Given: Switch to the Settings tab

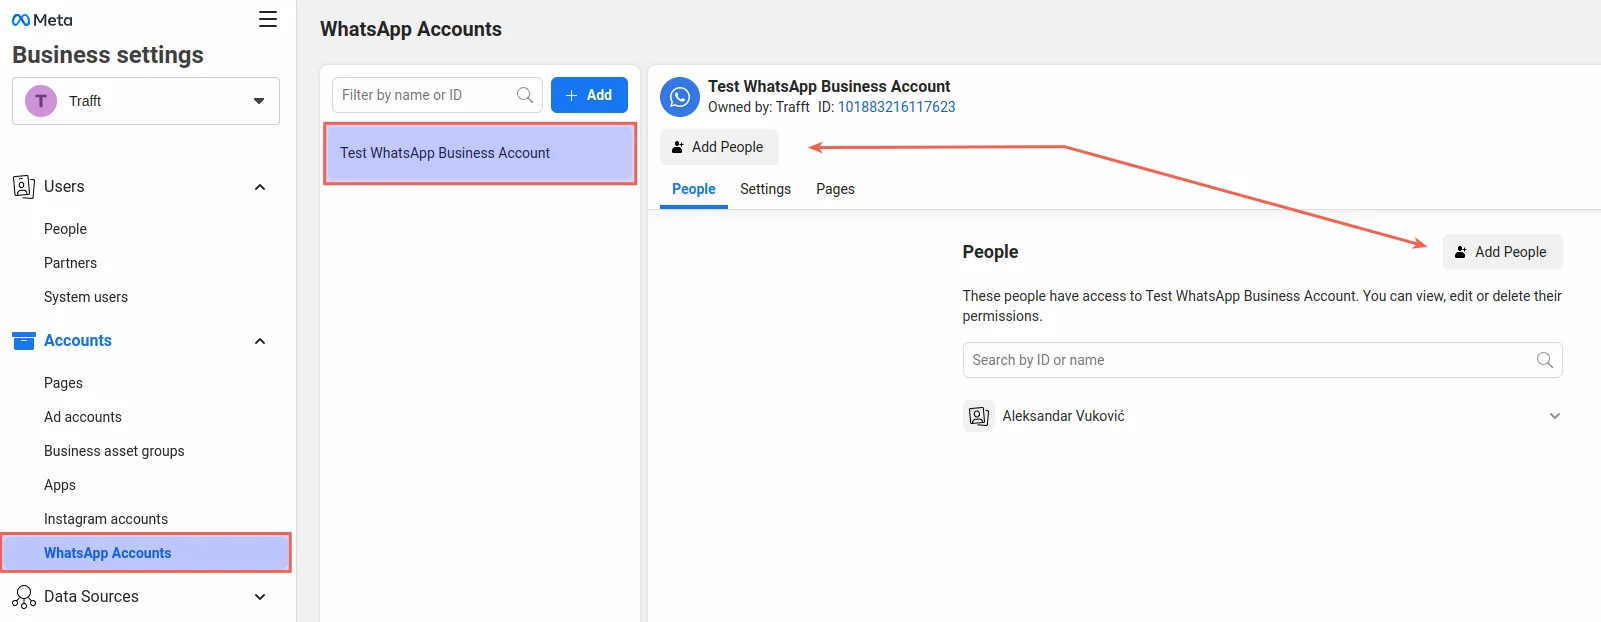Looking at the screenshot, I should 765,189.
